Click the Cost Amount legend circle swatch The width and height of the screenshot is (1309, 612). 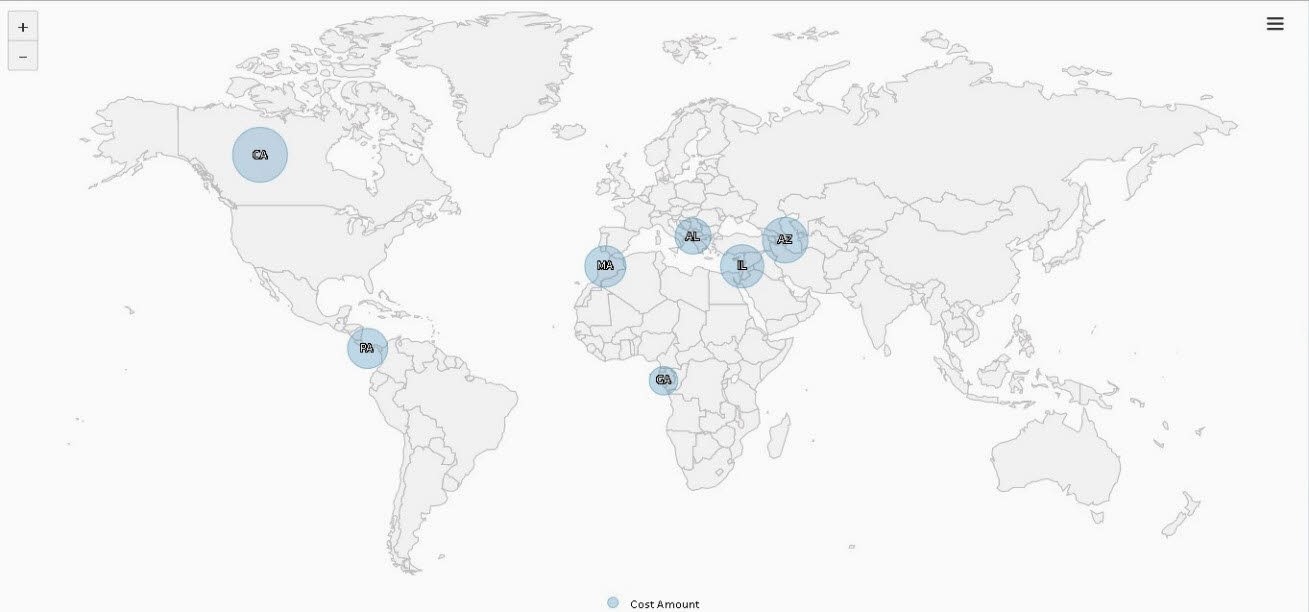coord(613,603)
